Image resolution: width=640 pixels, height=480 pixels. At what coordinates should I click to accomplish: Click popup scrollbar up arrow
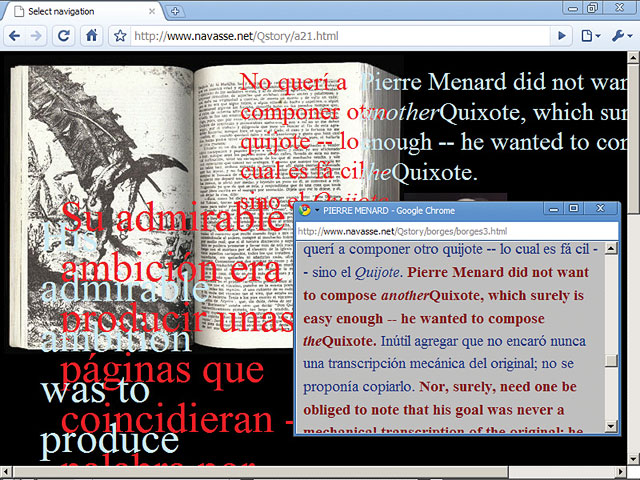pyautogui.click(x=611, y=248)
